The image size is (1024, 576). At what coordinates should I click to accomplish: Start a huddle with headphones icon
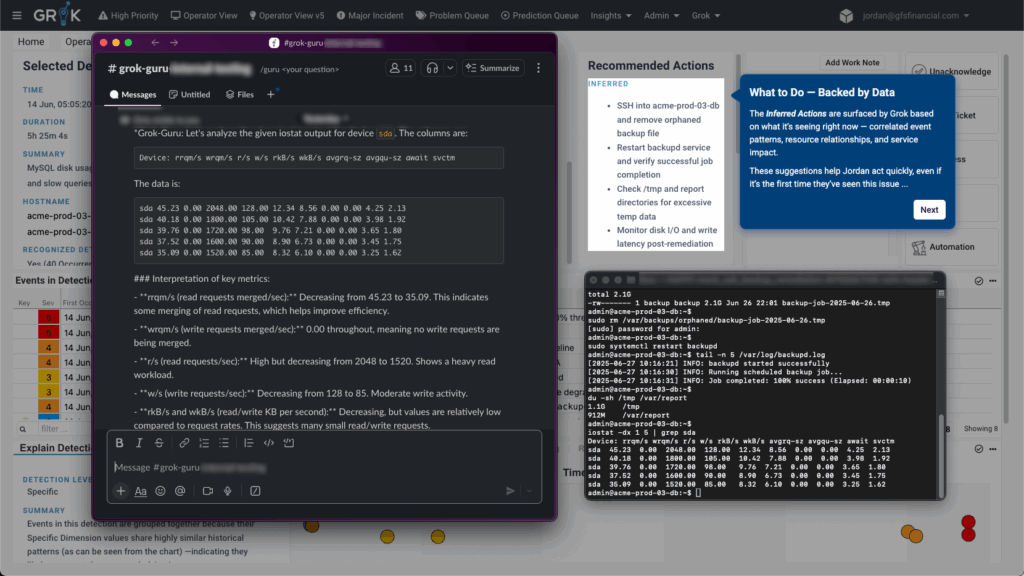point(432,68)
